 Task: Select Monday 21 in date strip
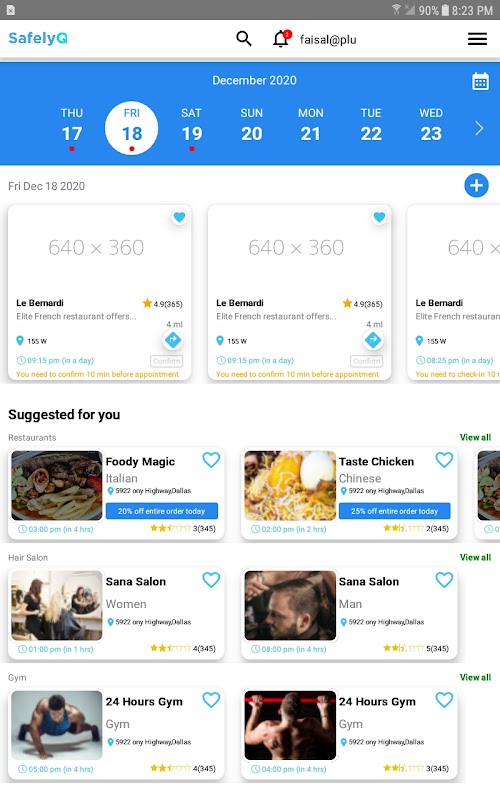[x=310, y=125]
